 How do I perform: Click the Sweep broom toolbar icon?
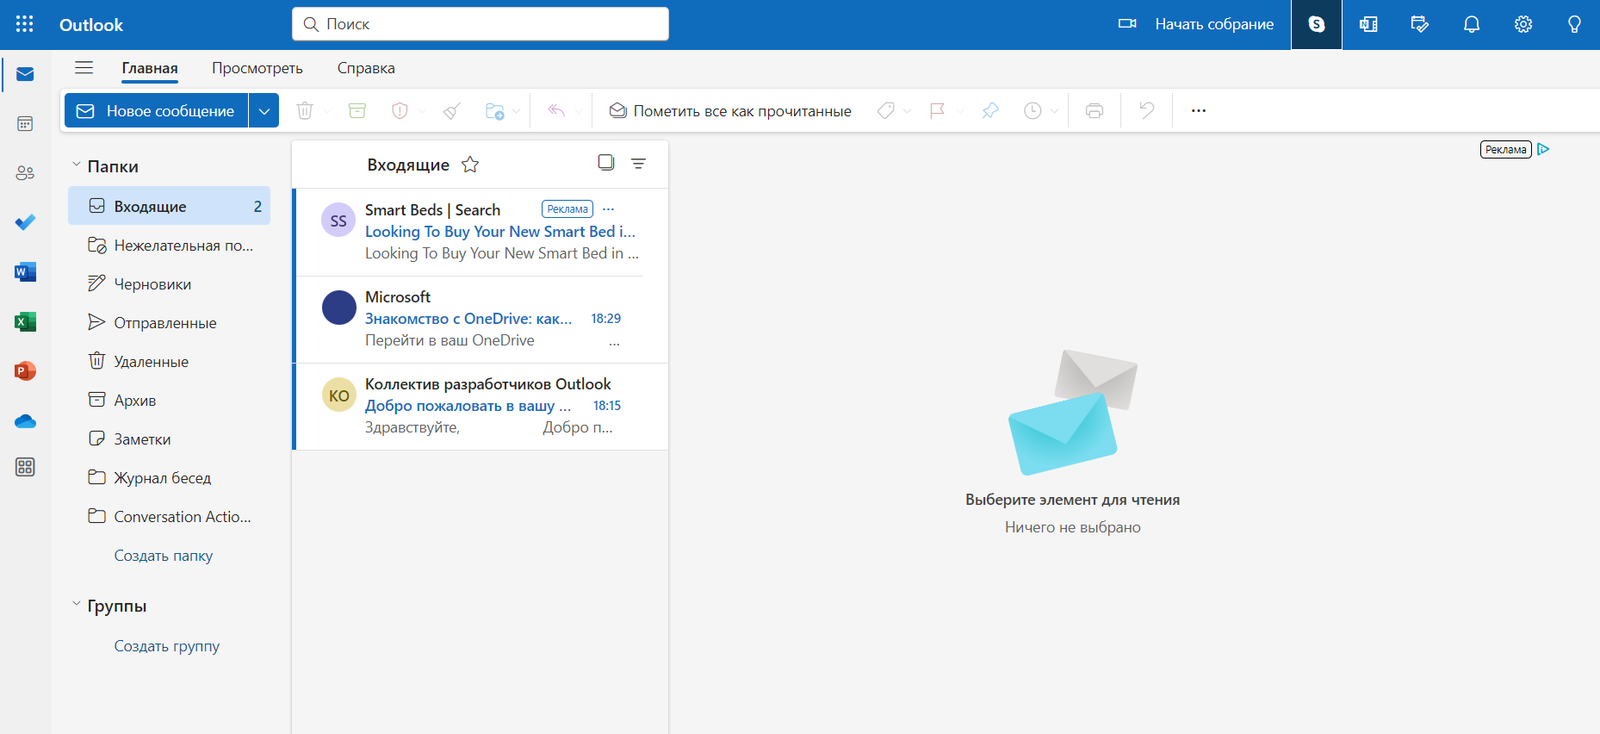452,111
